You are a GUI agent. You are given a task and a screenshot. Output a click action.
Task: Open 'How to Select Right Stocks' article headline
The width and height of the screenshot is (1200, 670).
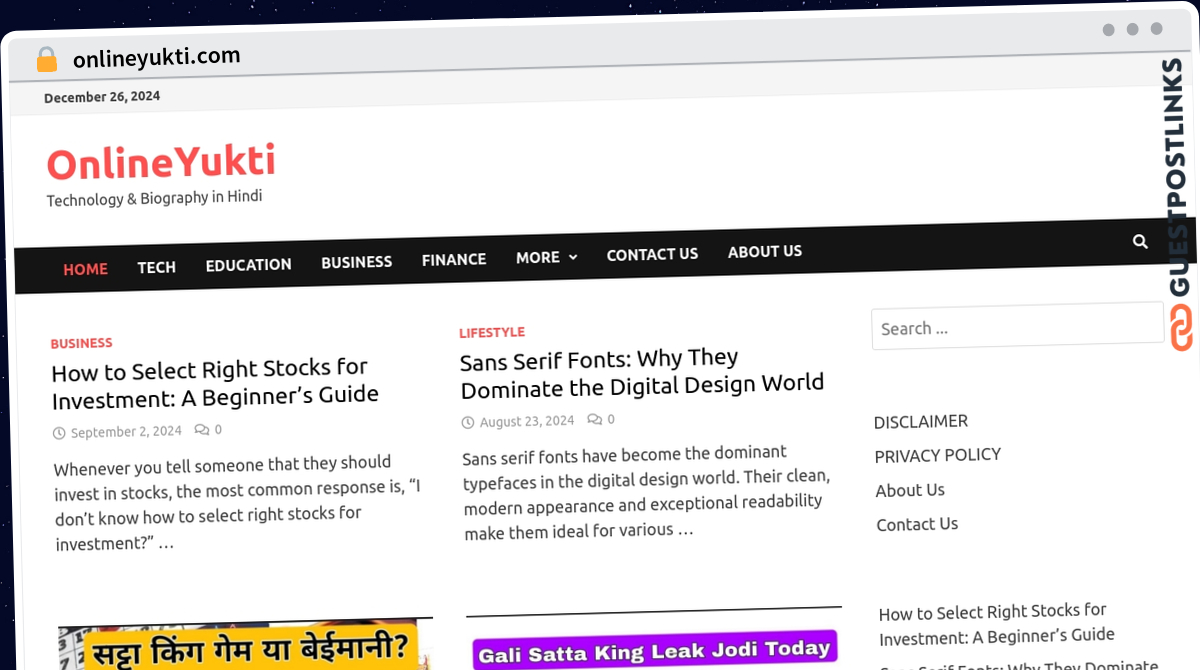[215, 382]
